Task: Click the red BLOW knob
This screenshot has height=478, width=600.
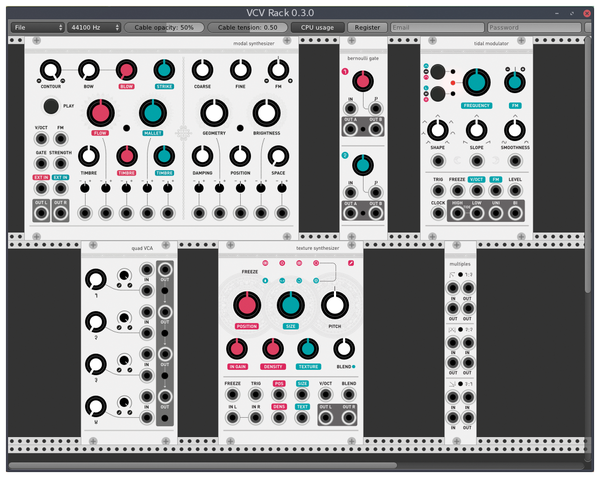Action: (x=126, y=70)
